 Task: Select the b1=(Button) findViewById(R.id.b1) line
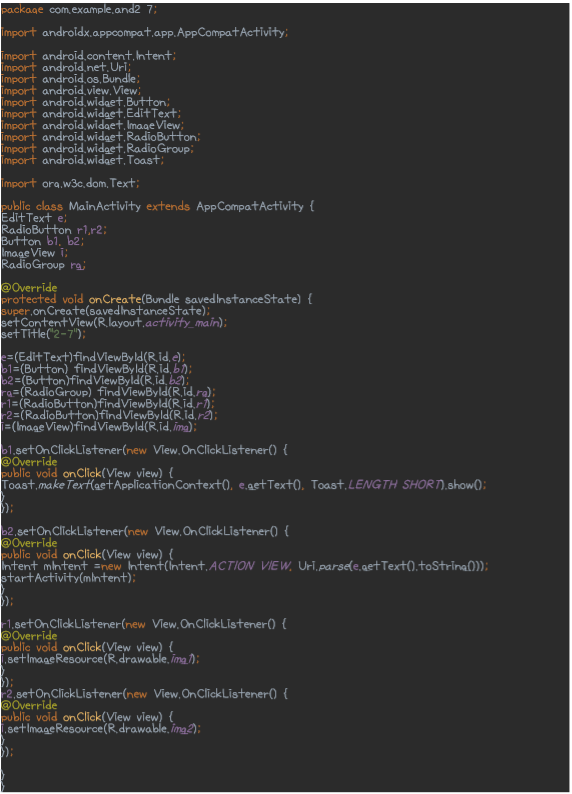pos(97,369)
